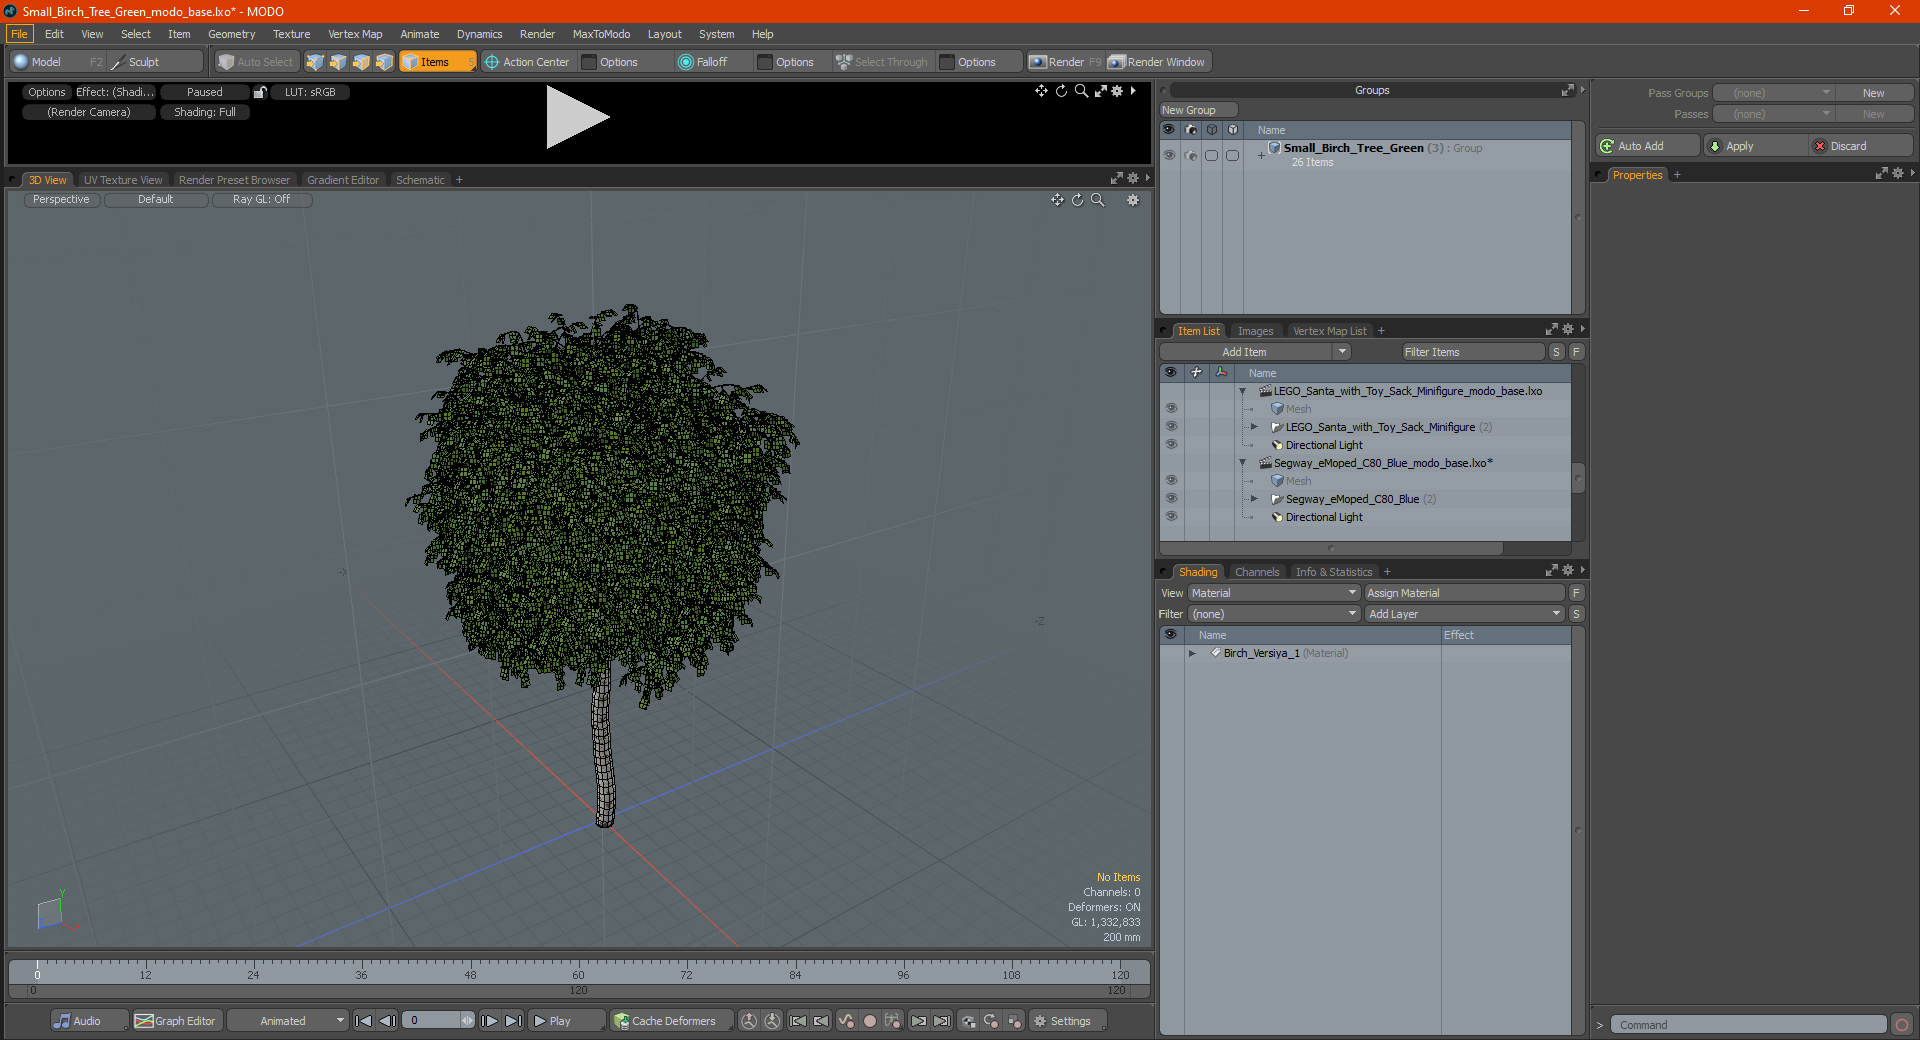Maximize the Groups panel
This screenshot has width=1920, height=1040.
1567,90
